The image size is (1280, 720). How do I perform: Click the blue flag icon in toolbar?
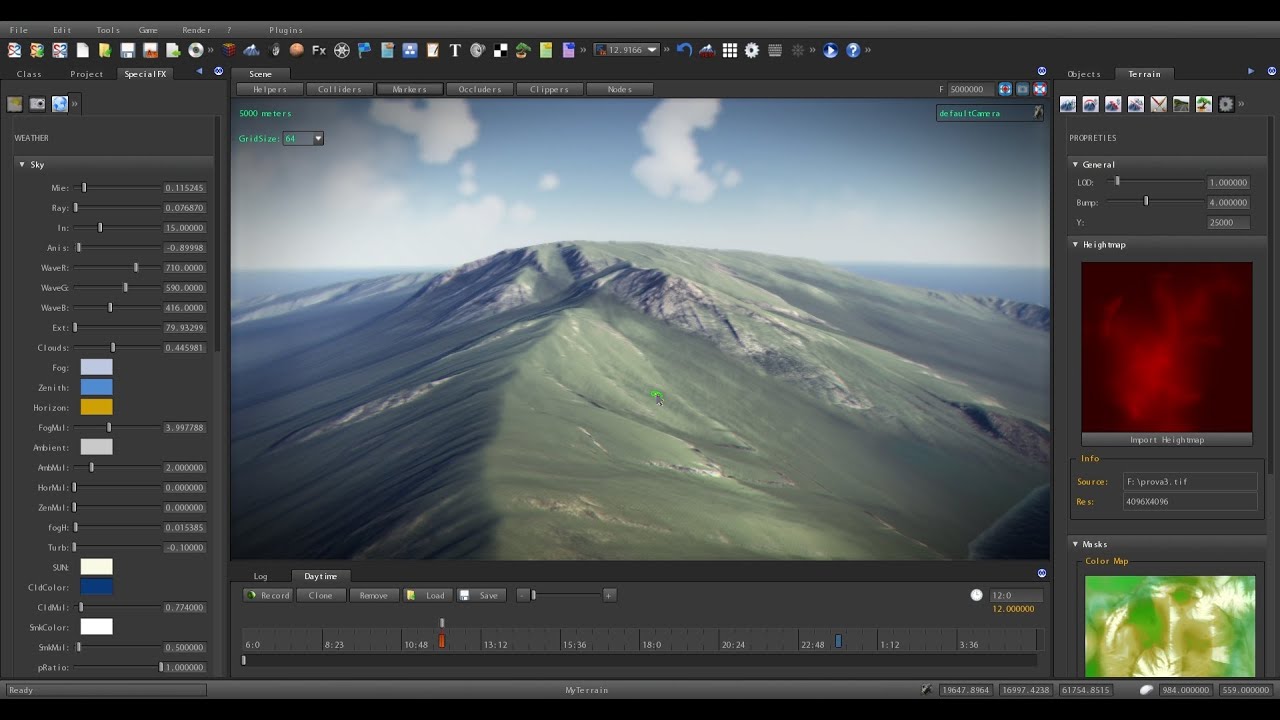click(365, 50)
